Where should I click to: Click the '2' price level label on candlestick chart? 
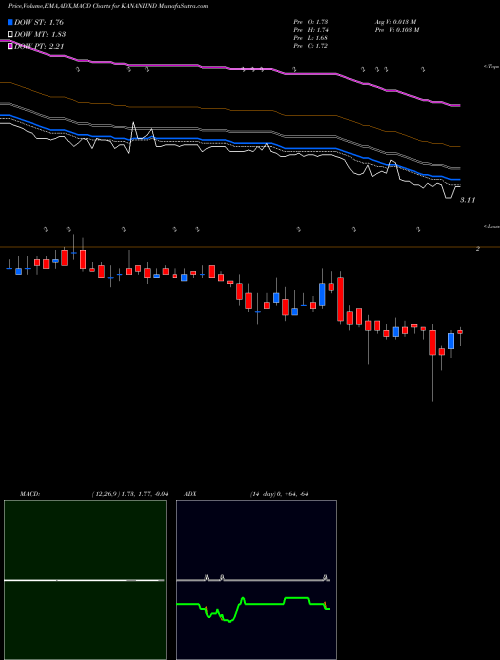click(478, 249)
